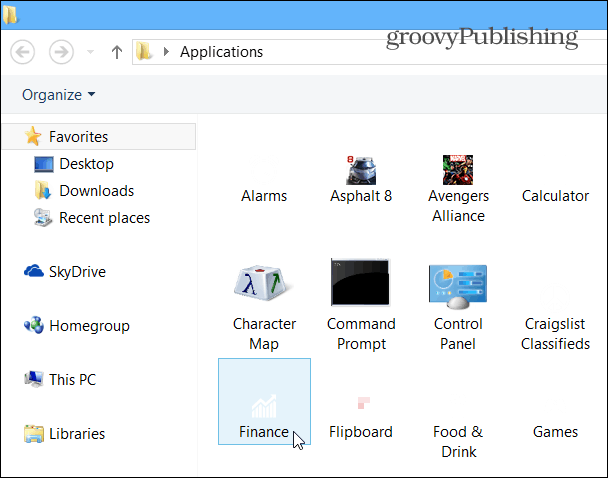Open the Organize dropdown menu

point(59,95)
